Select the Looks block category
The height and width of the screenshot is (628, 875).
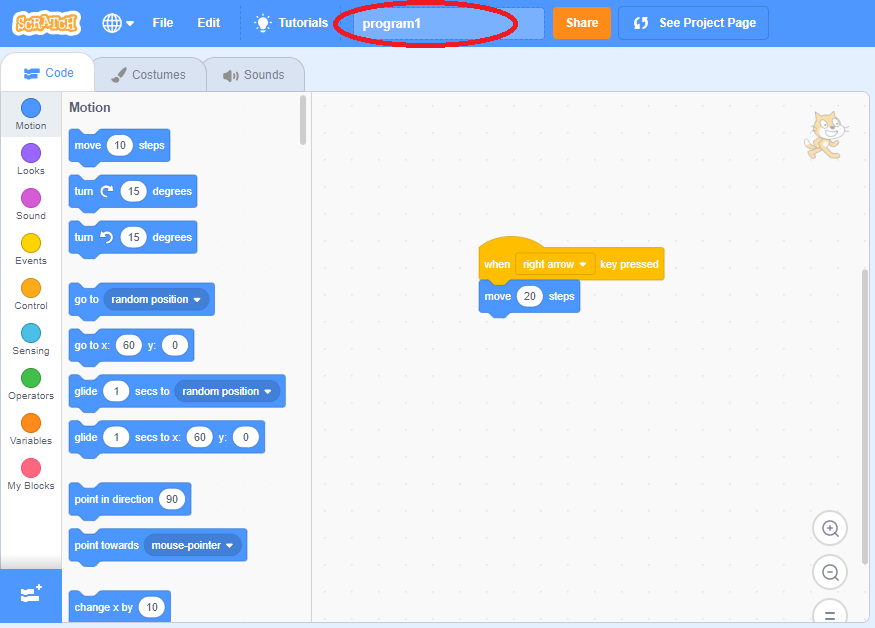(x=31, y=159)
